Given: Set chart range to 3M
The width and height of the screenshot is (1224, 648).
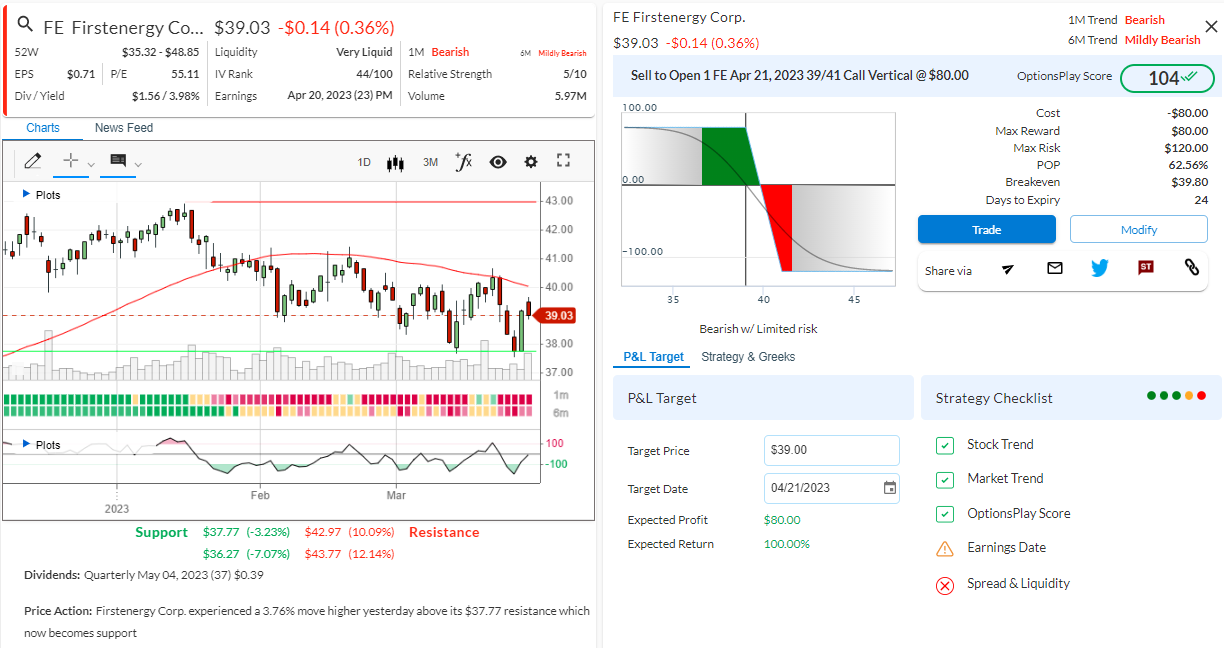Looking at the screenshot, I should tap(430, 162).
